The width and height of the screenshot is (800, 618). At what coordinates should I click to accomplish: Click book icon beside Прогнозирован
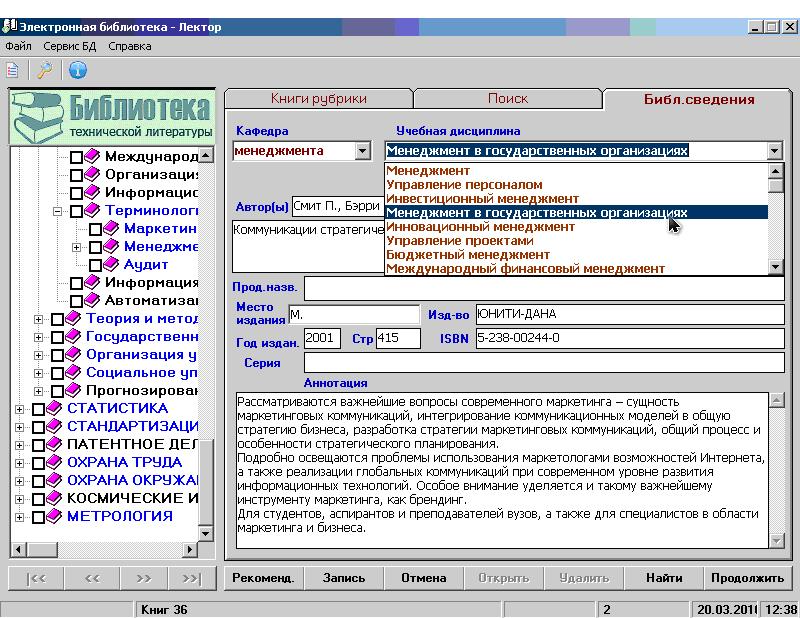pos(73,390)
